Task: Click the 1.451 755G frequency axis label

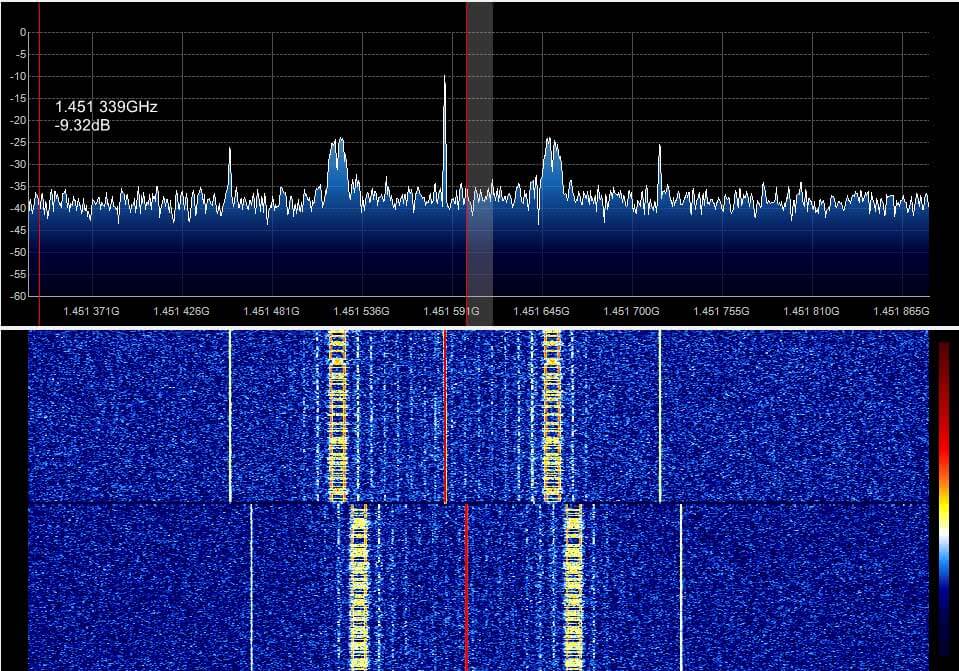Action: (721, 311)
